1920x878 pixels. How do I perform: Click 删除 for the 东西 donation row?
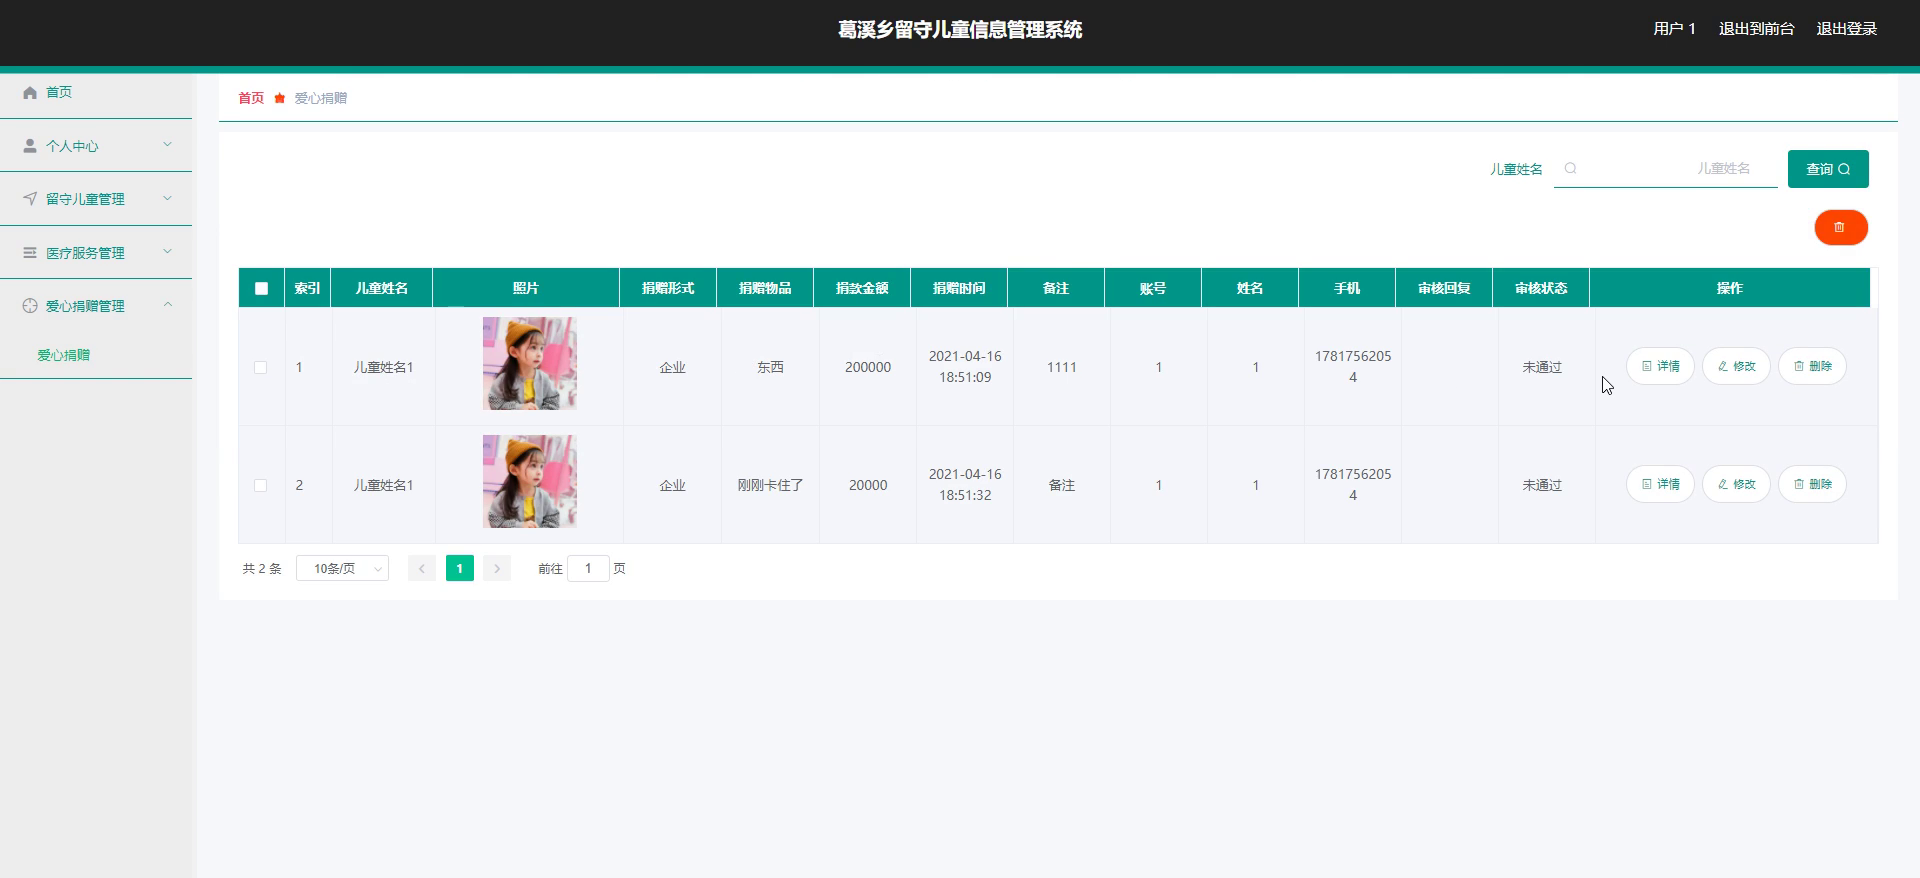click(x=1812, y=366)
